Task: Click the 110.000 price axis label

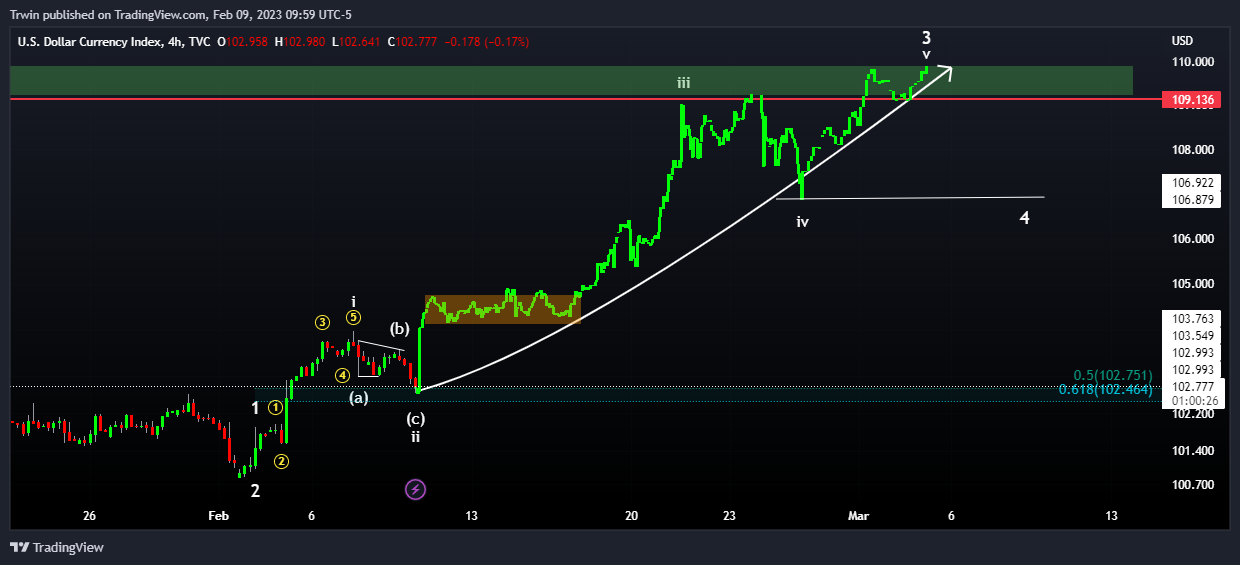Action: coord(1191,62)
